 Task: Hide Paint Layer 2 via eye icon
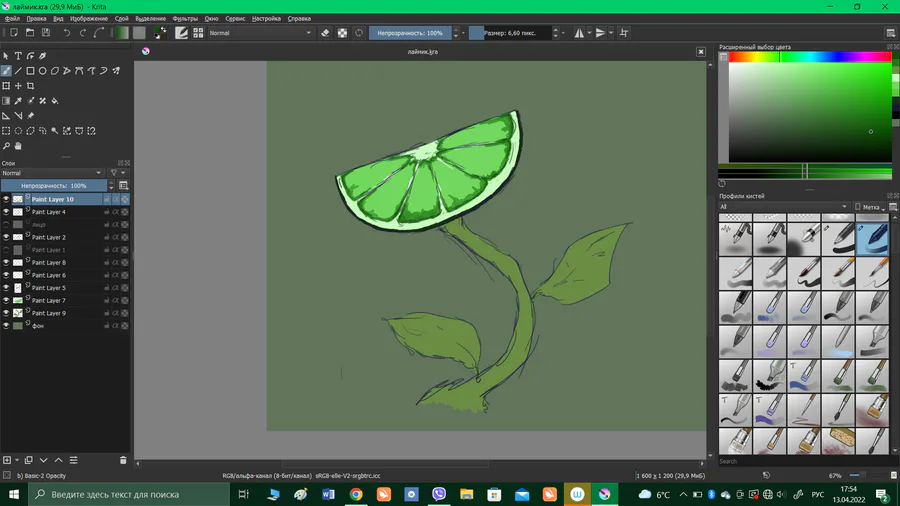(6, 237)
